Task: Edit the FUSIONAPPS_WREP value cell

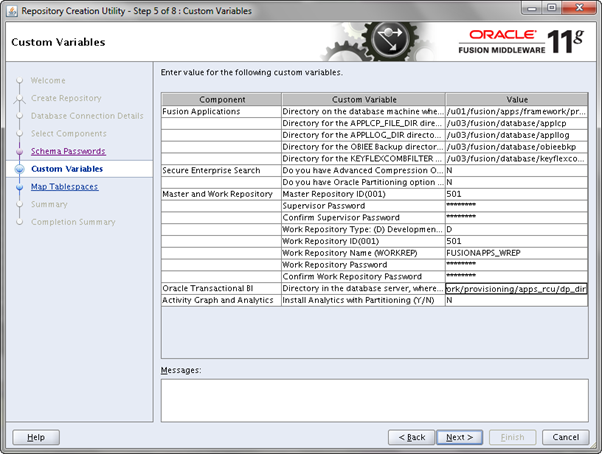Action: (516, 253)
